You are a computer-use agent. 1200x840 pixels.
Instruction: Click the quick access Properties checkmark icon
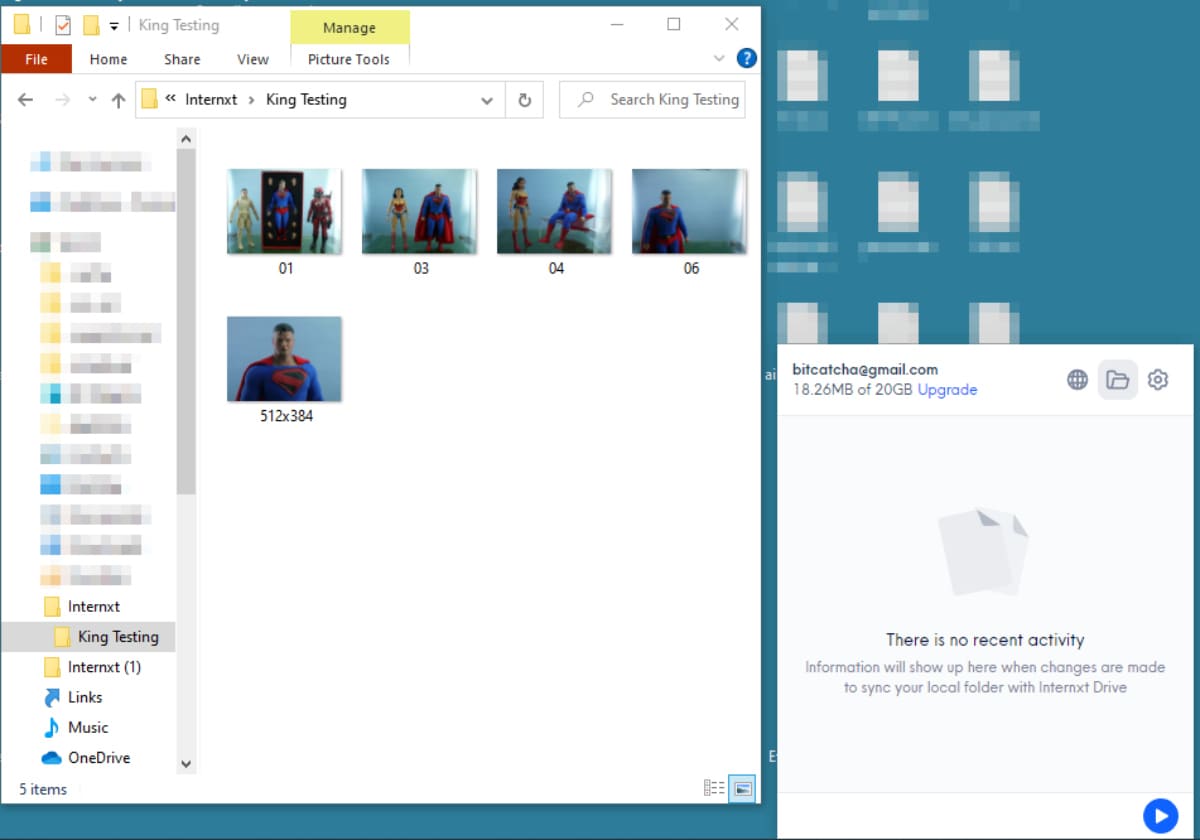pyautogui.click(x=62, y=25)
